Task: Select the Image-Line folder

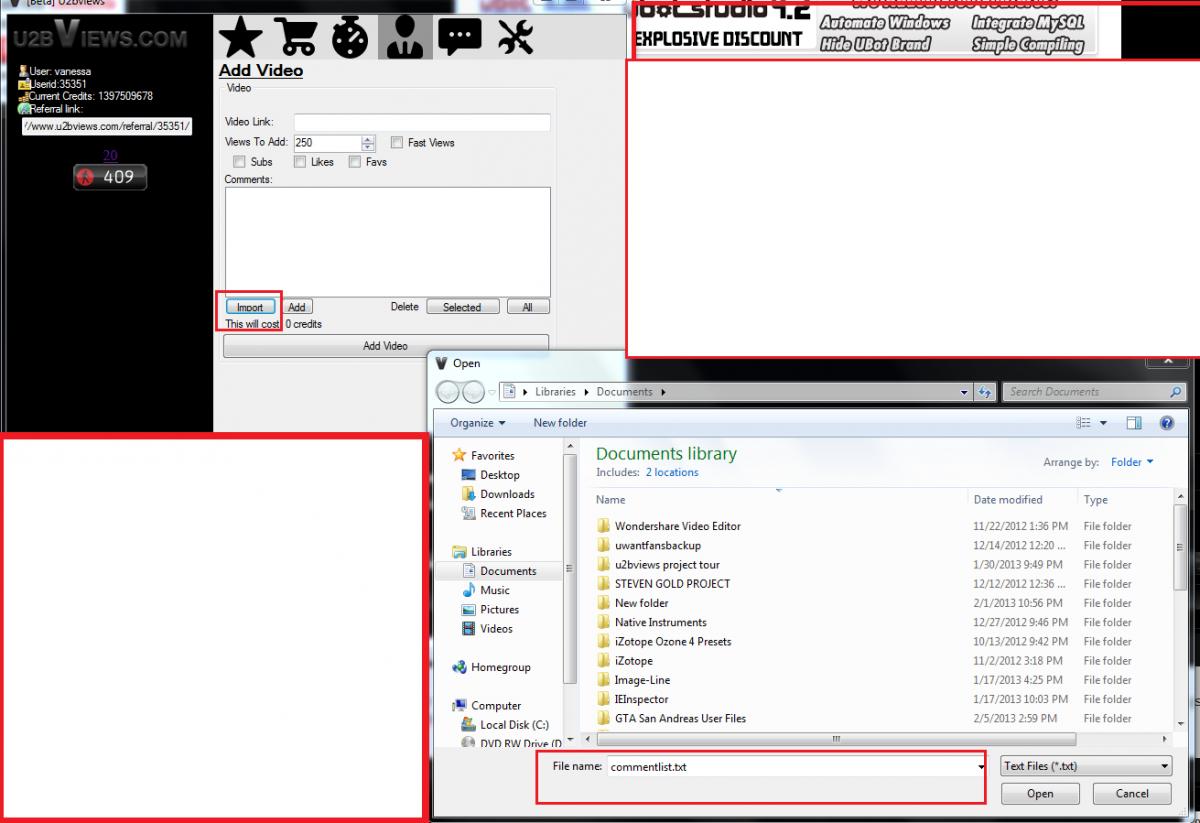Action: click(633, 680)
